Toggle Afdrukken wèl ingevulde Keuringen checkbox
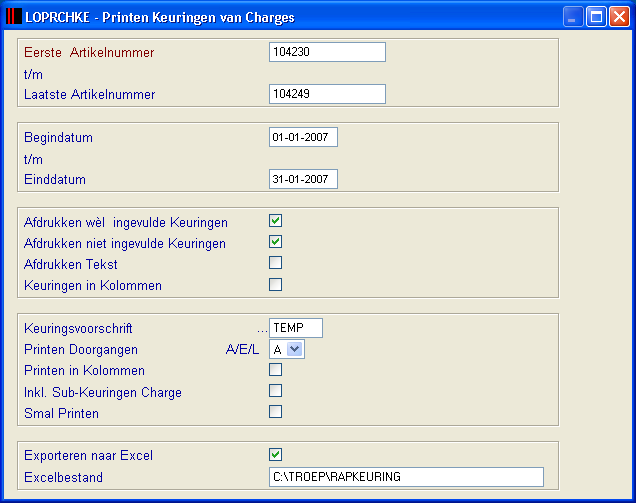Image resolution: width=636 pixels, height=503 pixels. 275,221
